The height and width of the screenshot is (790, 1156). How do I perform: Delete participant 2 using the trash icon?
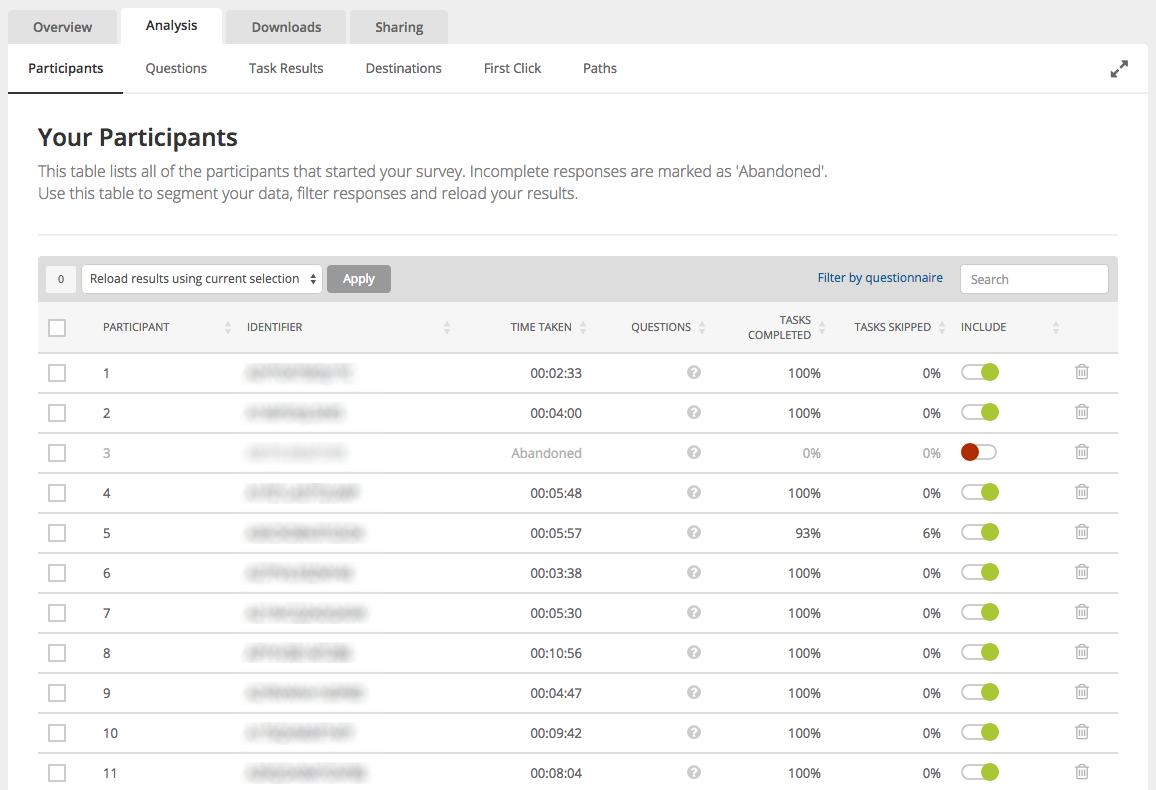(x=1082, y=412)
